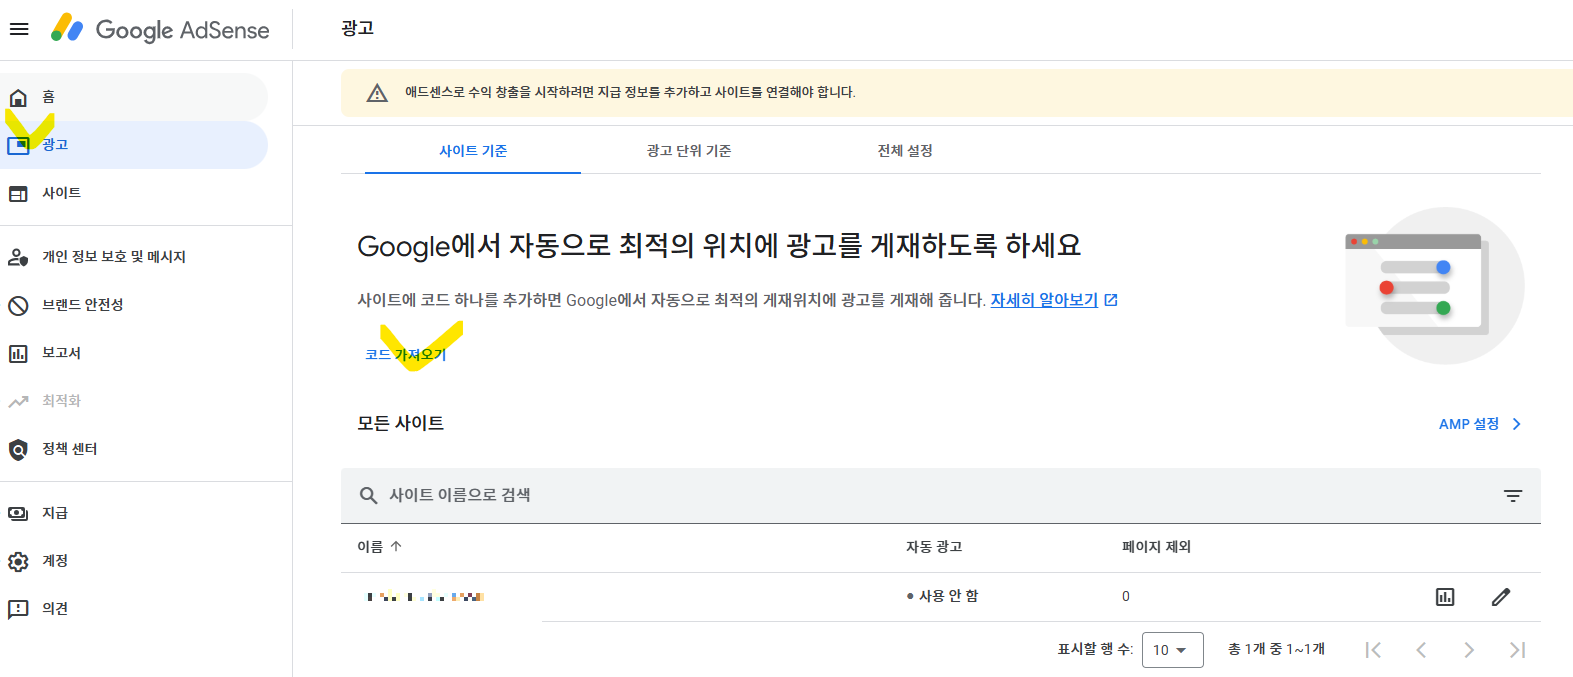Image resolution: width=1573 pixels, height=677 pixels.
Task: Click the Google AdSense logo
Action: pos(161,29)
